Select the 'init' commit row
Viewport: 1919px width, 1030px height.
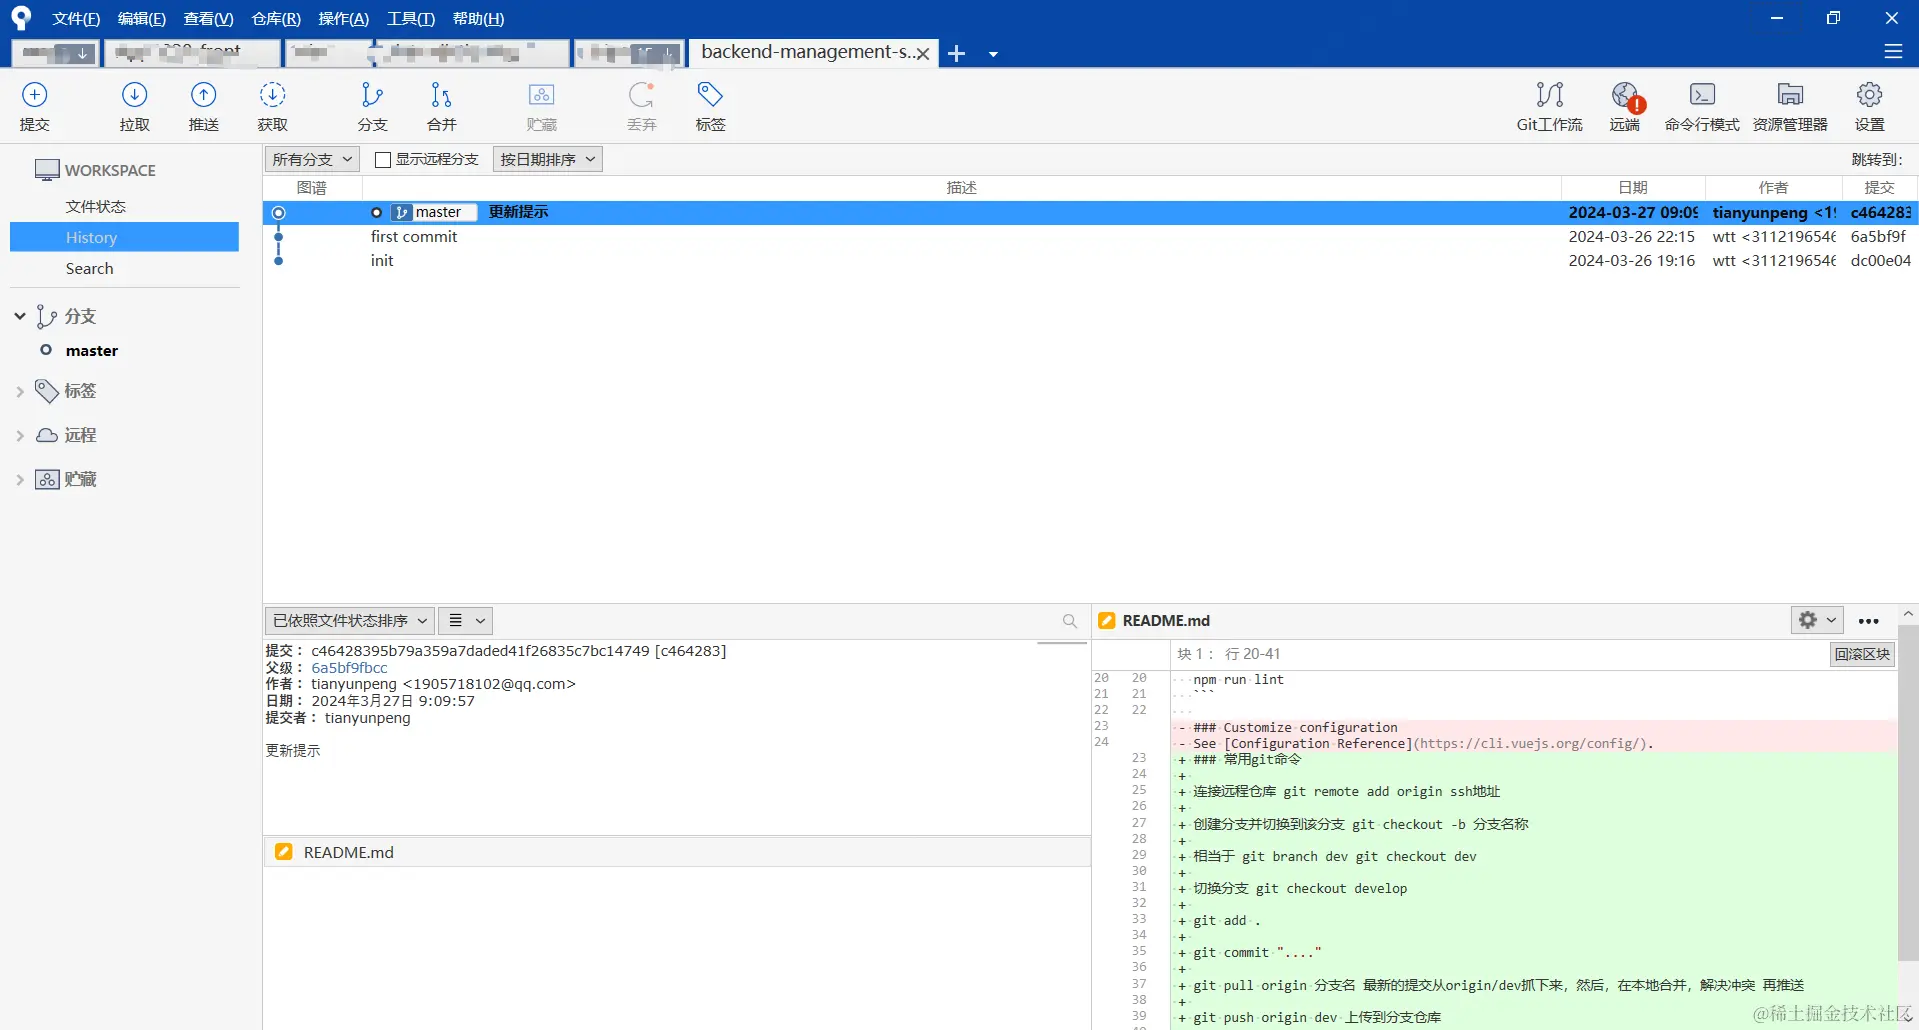[1089, 261]
